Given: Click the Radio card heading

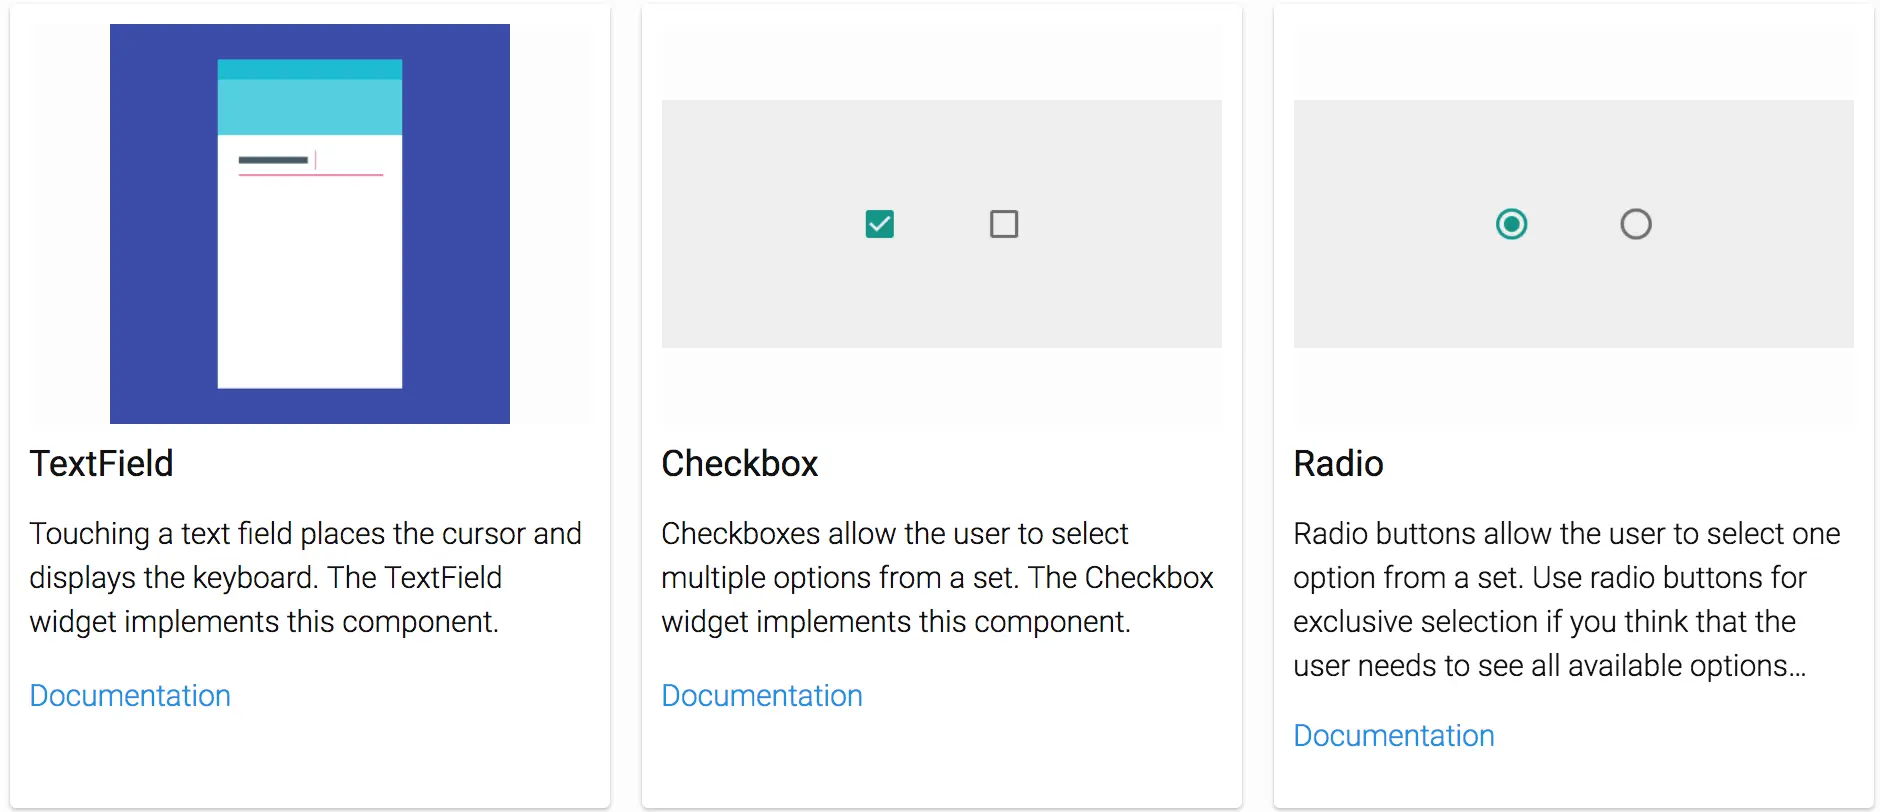Looking at the screenshot, I should [1338, 464].
